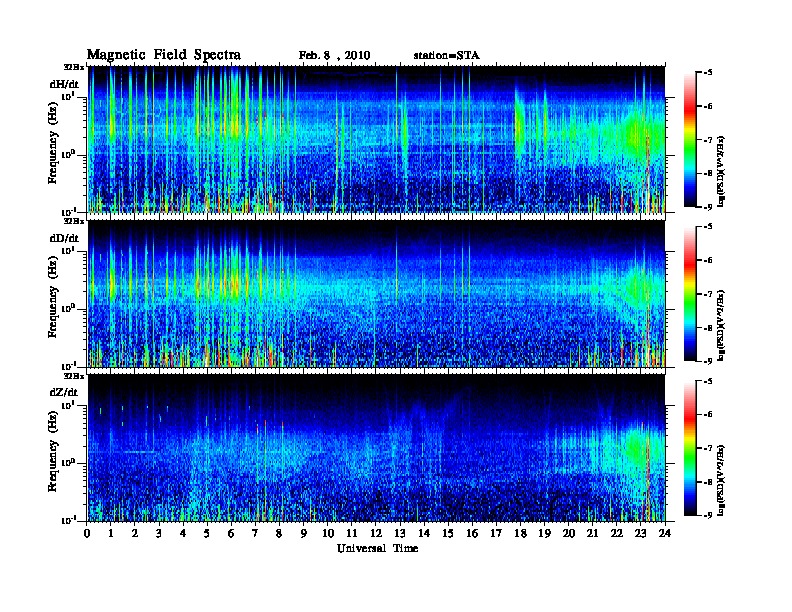
Task: Click hour 9 on the time axis
Action: [x=304, y=533]
